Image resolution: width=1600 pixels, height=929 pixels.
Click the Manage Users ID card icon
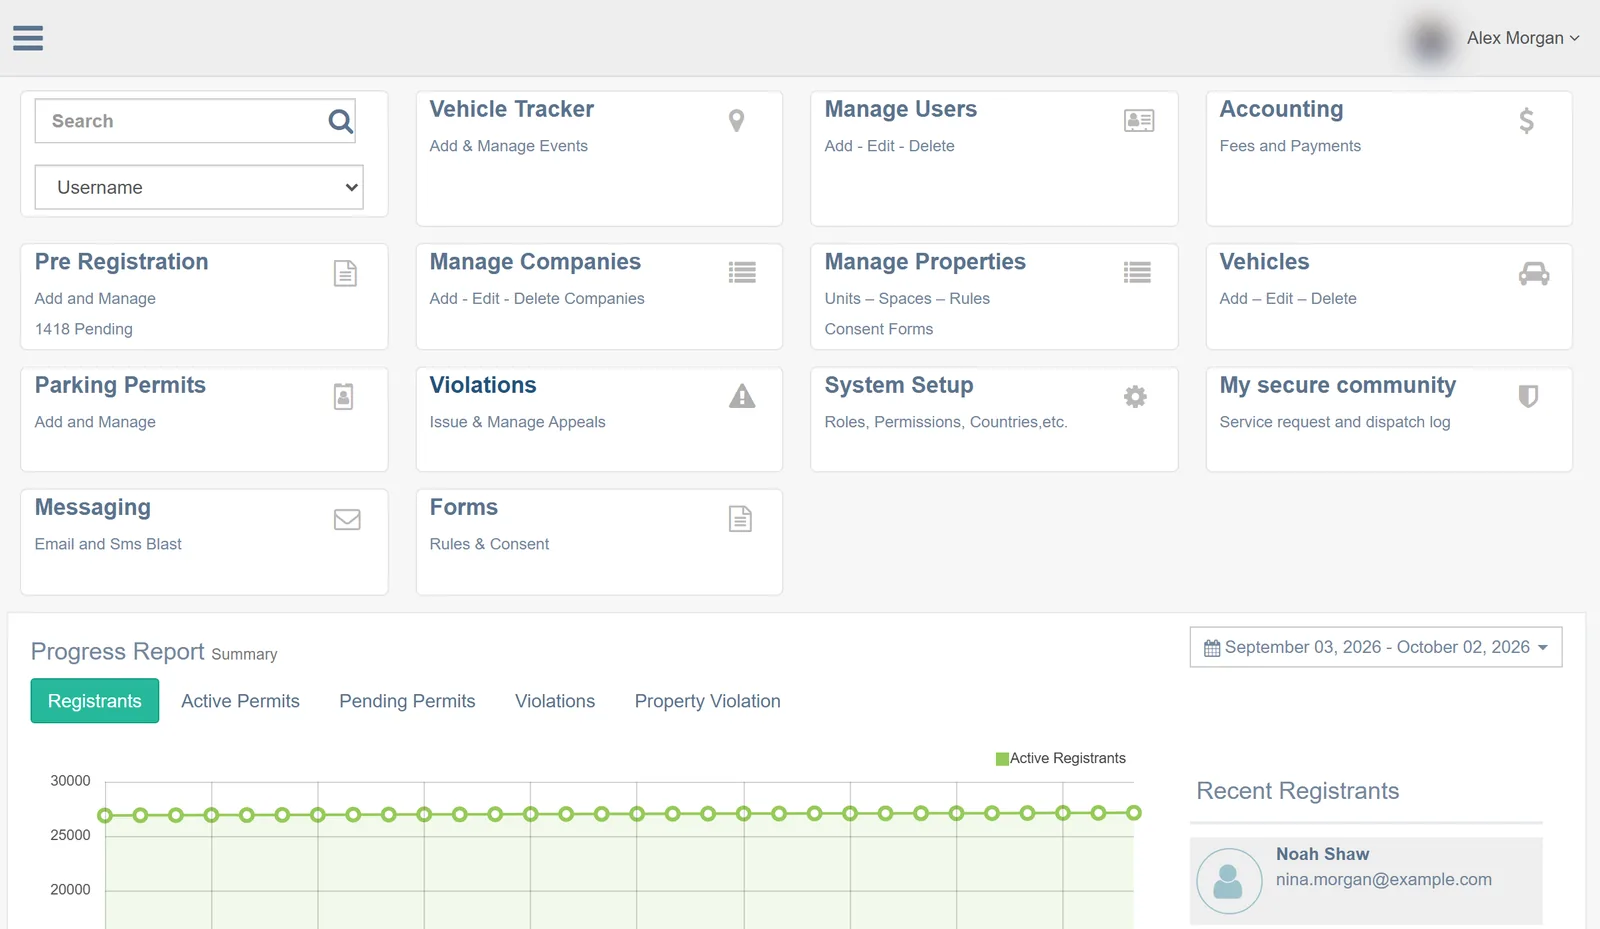[x=1139, y=121]
